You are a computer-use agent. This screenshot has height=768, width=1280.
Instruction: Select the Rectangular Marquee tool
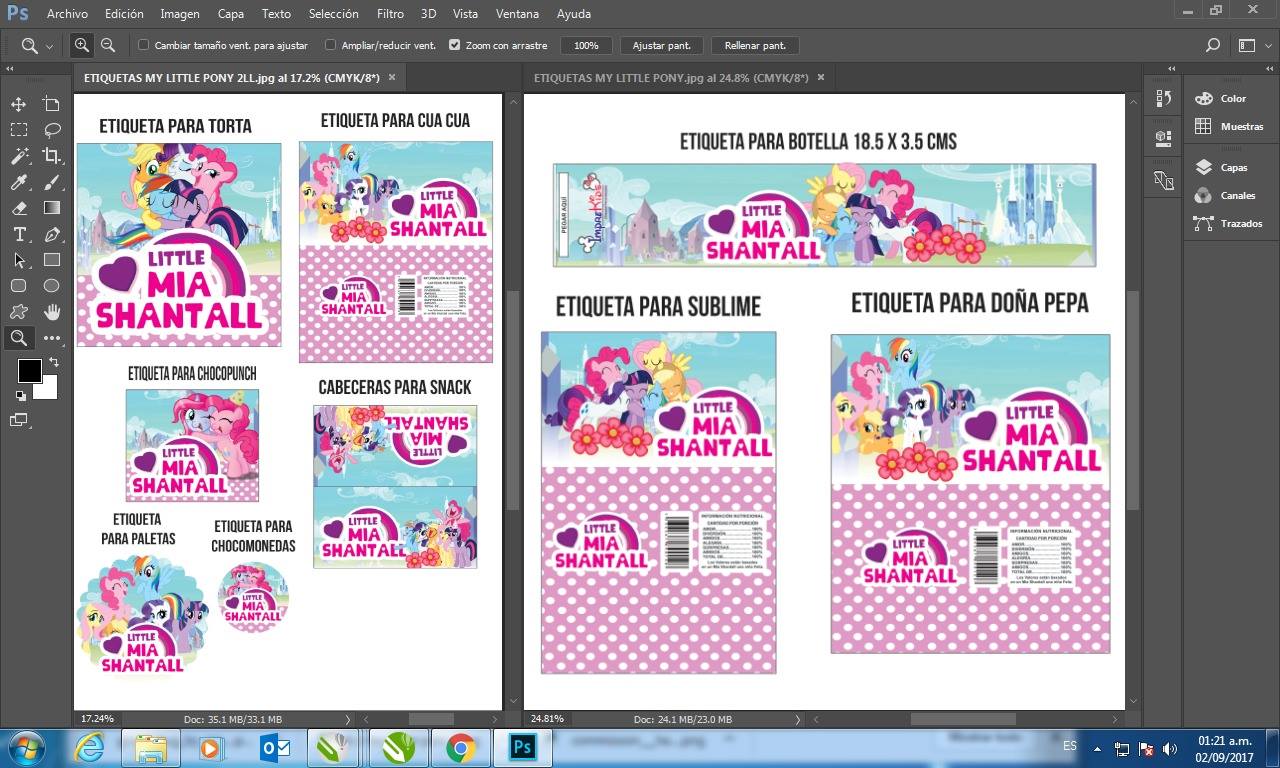tap(18, 130)
